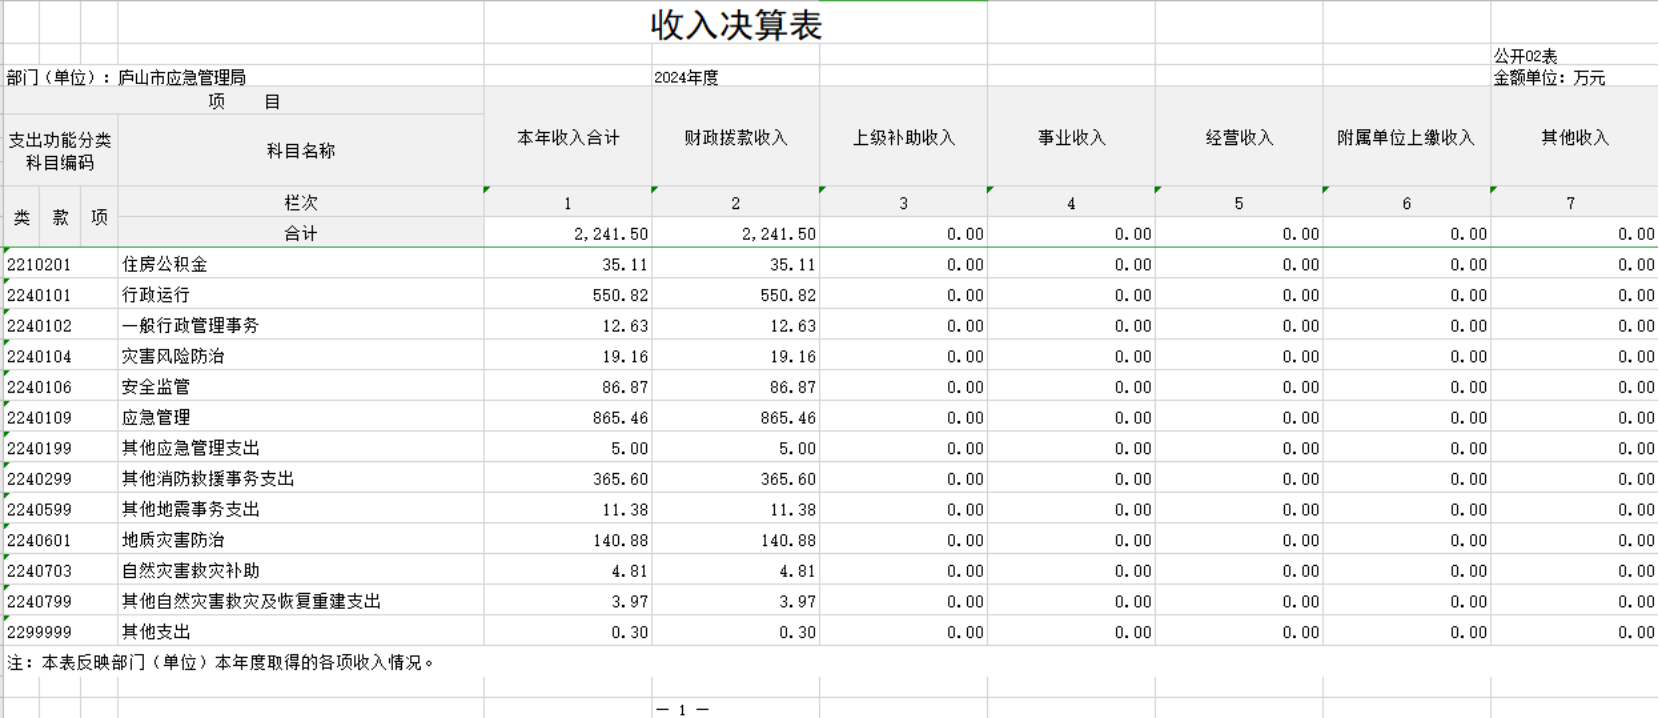The height and width of the screenshot is (718, 1659).
Task: Select the 上级补助收入 header cell
Action: point(903,138)
